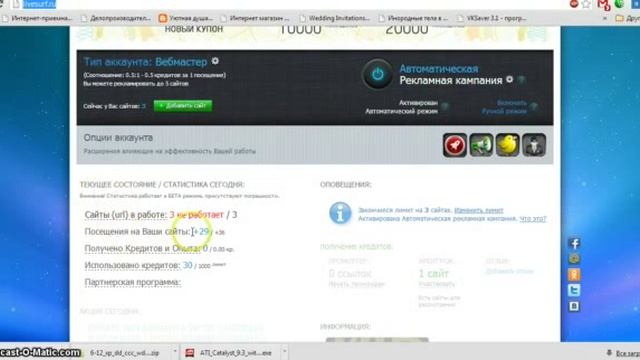Show all downloads via Все загрузки
The image size is (640, 360).
point(623,353)
